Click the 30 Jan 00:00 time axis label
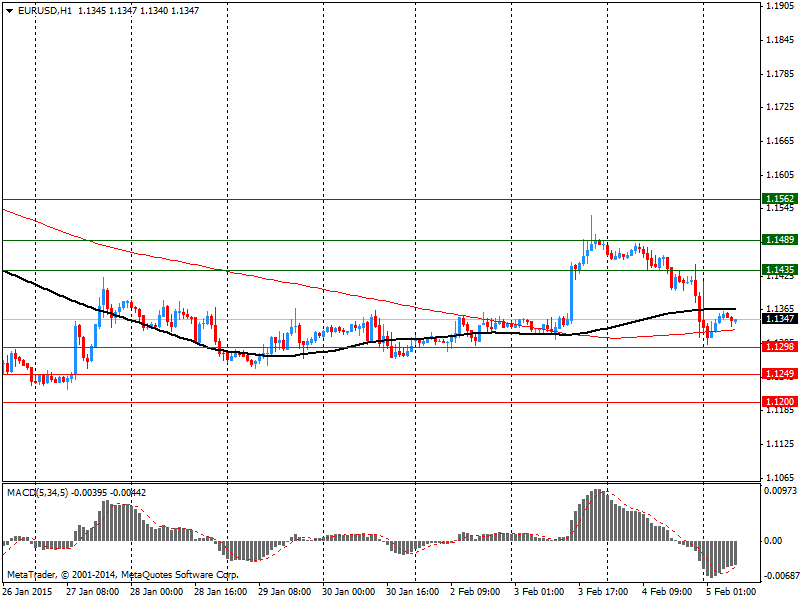 tap(348, 592)
